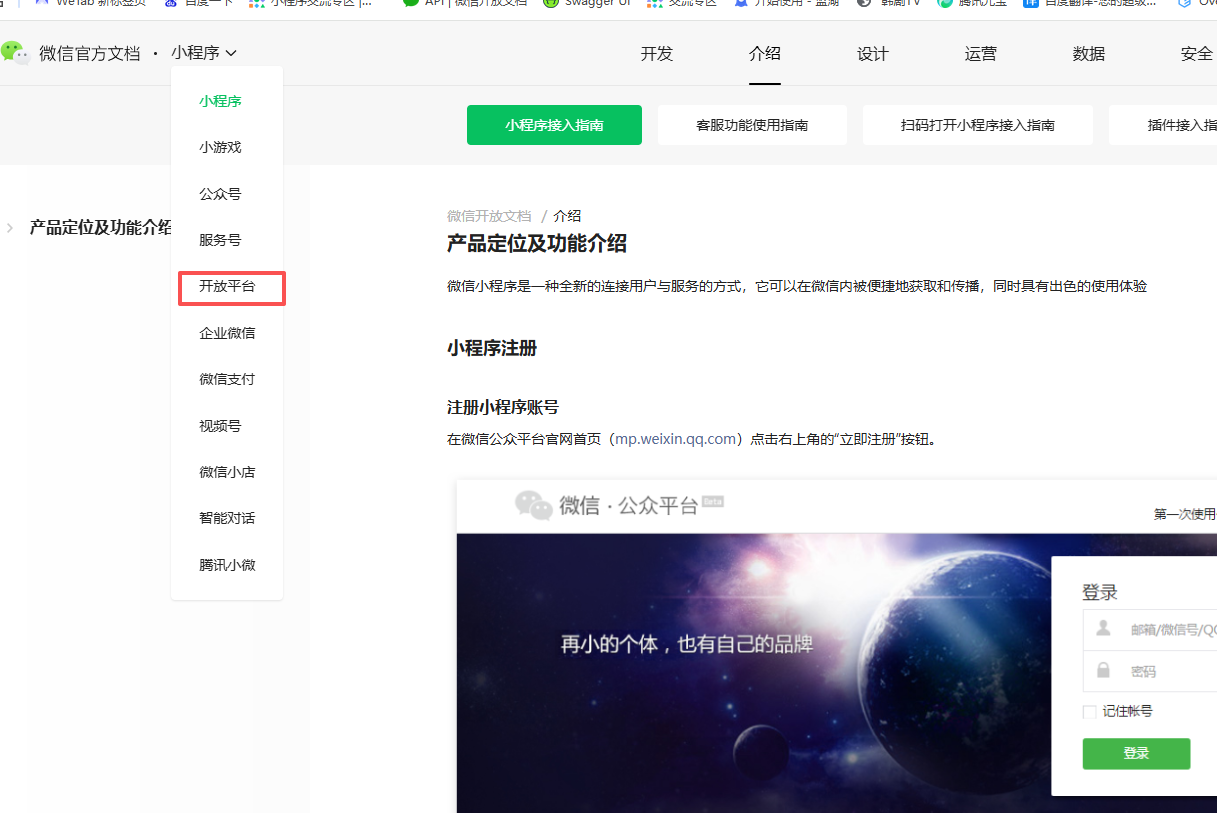Choose 企业微信 from the product menu
The width and height of the screenshot is (1217, 813).
tap(227, 333)
